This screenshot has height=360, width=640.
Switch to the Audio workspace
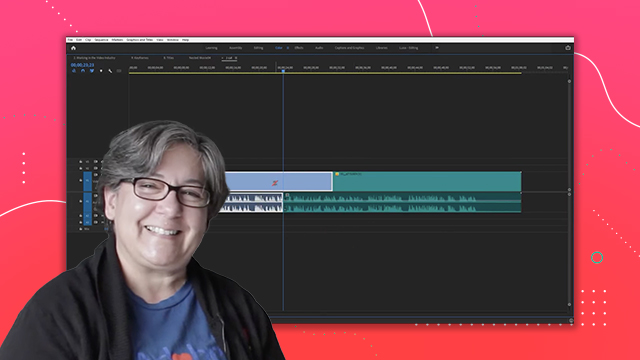pyautogui.click(x=319, y=48)
